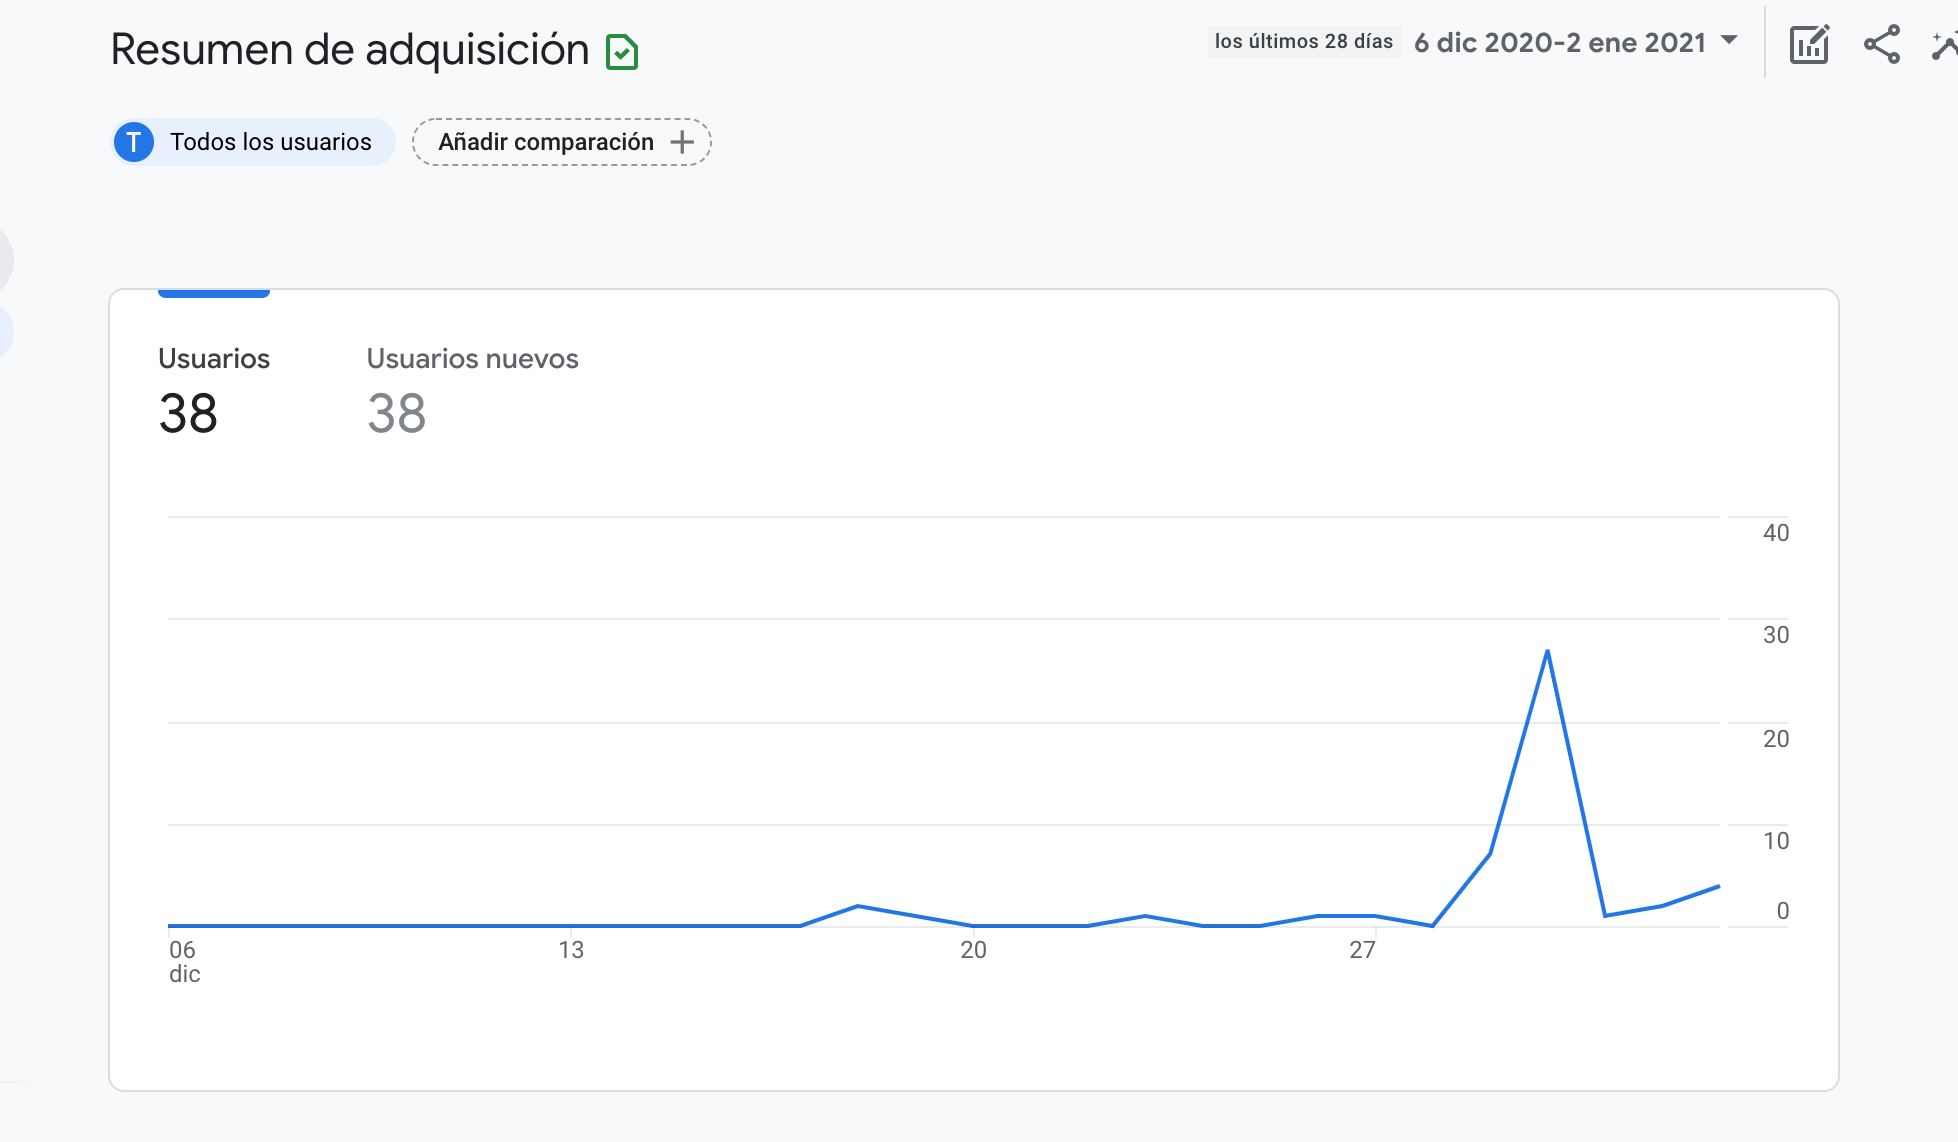
Task: Click the blue T segment badge
Action: click(x=134, y=142)
